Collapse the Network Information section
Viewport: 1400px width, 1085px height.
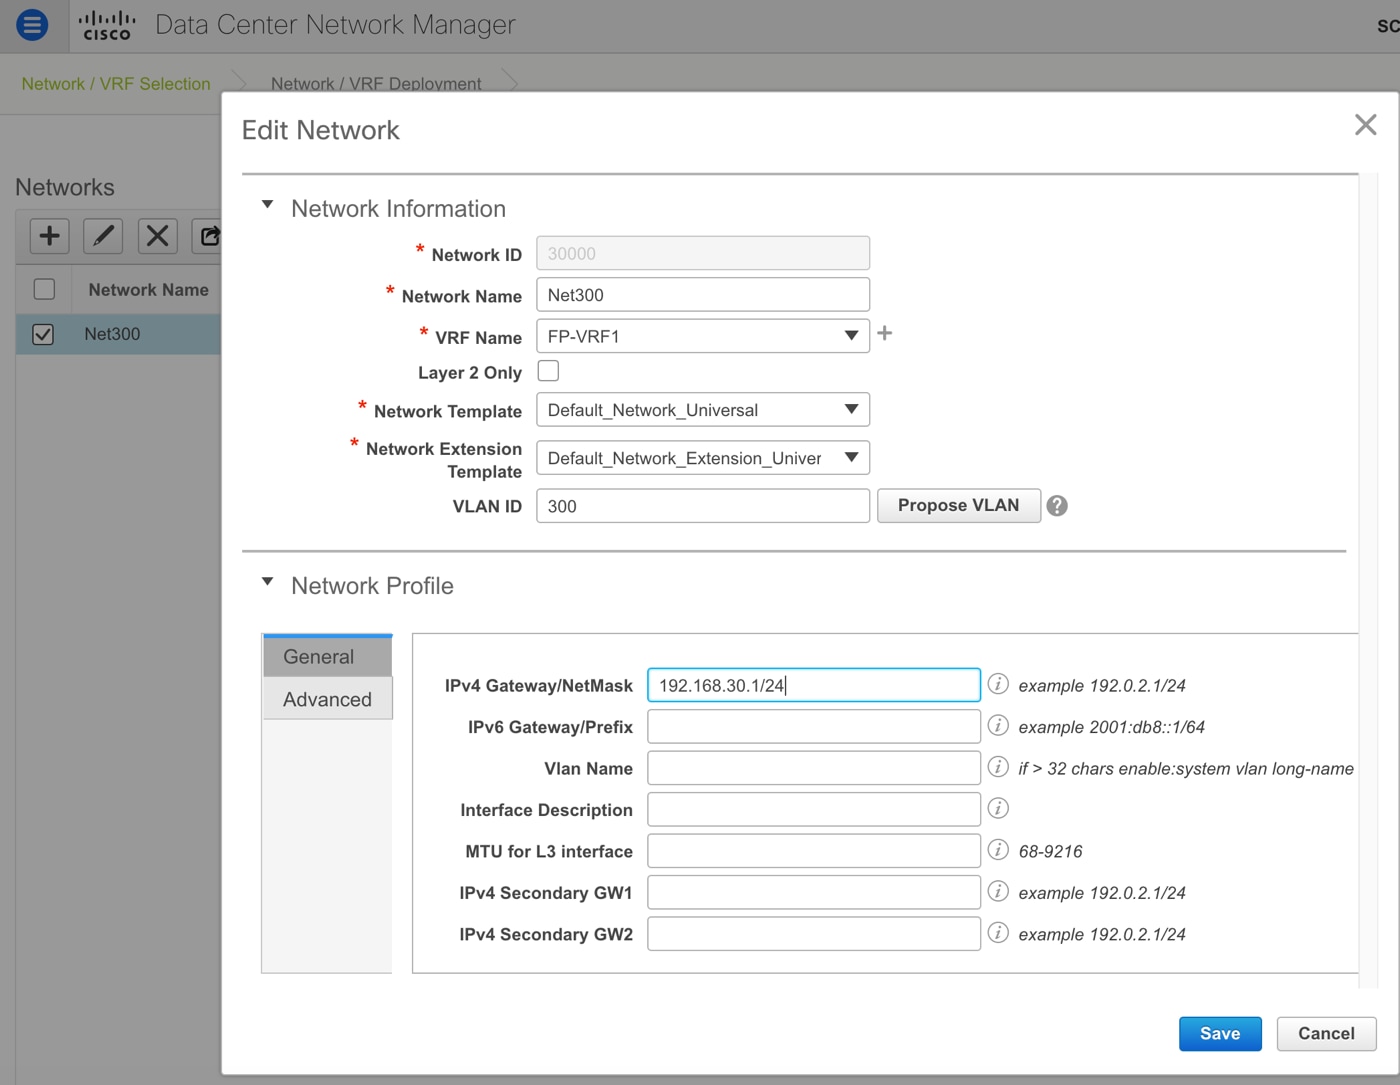267,205
